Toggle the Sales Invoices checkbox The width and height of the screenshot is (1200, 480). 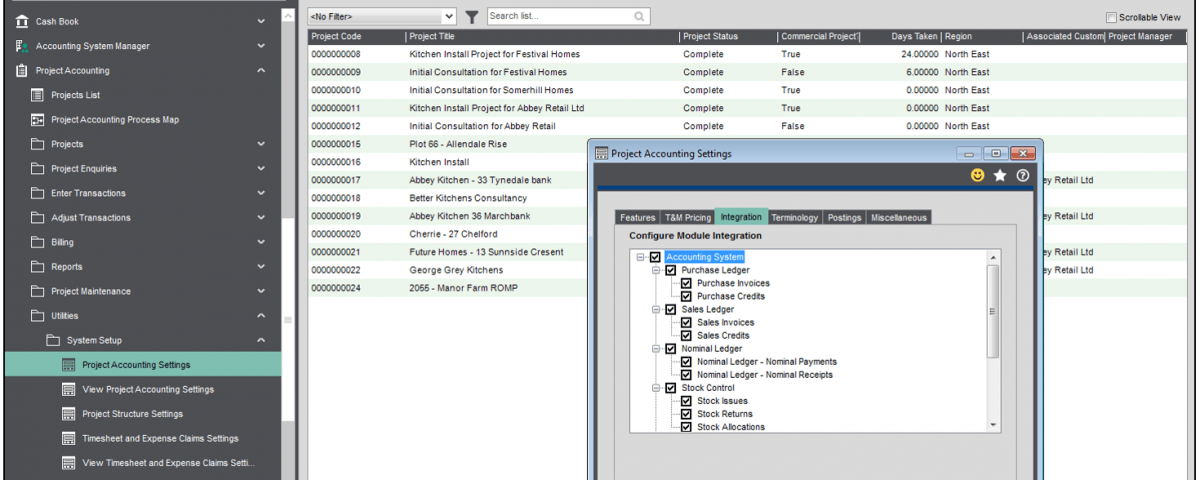pyautogui.click(x=687, y=322)
